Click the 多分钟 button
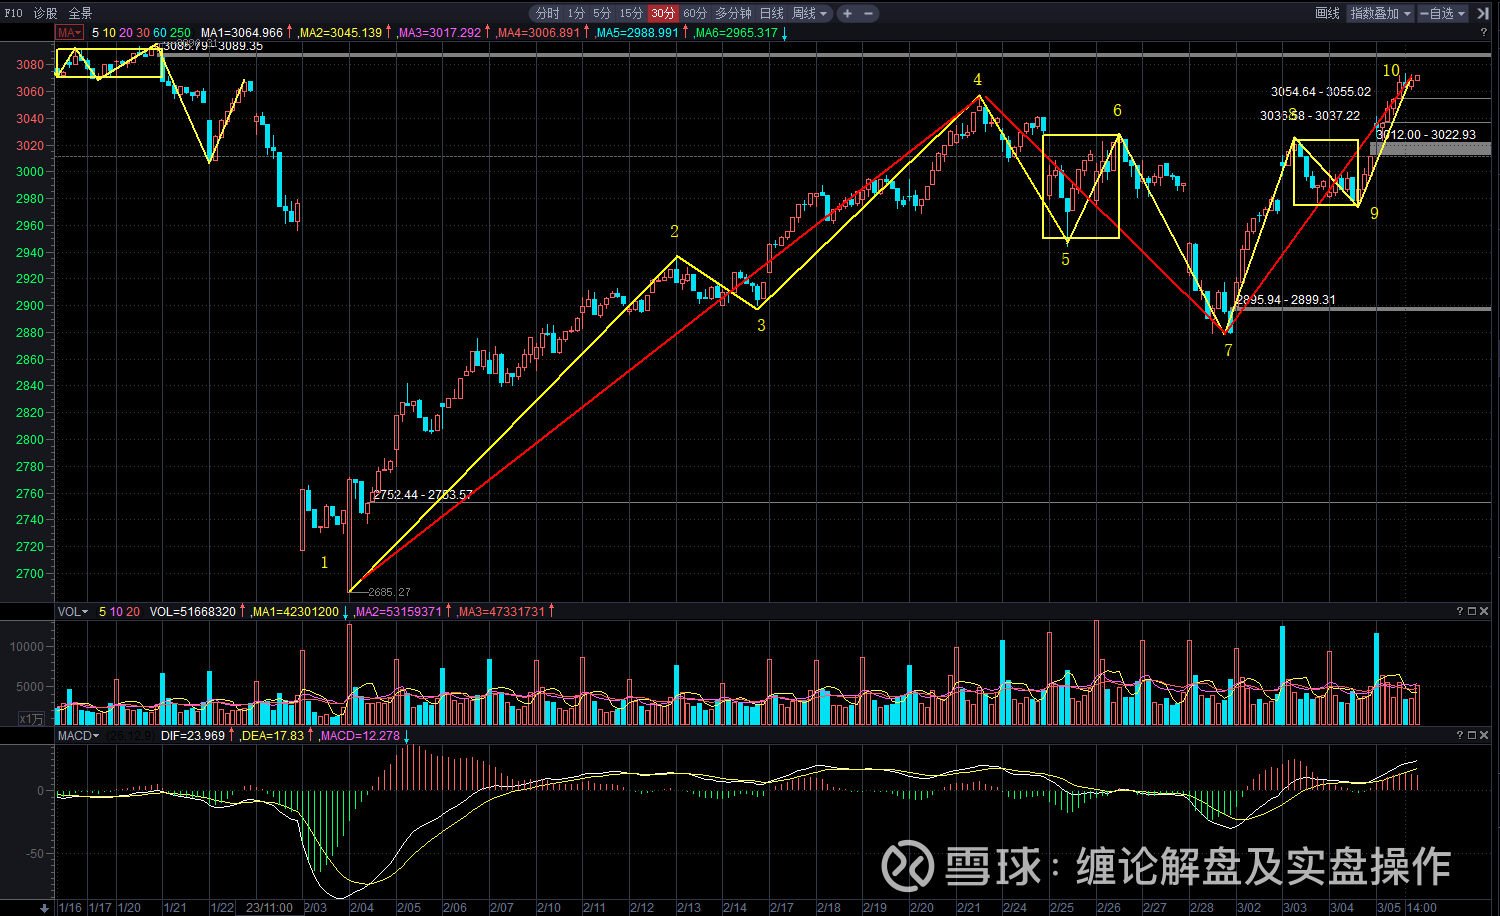 (x=733, y=13)
